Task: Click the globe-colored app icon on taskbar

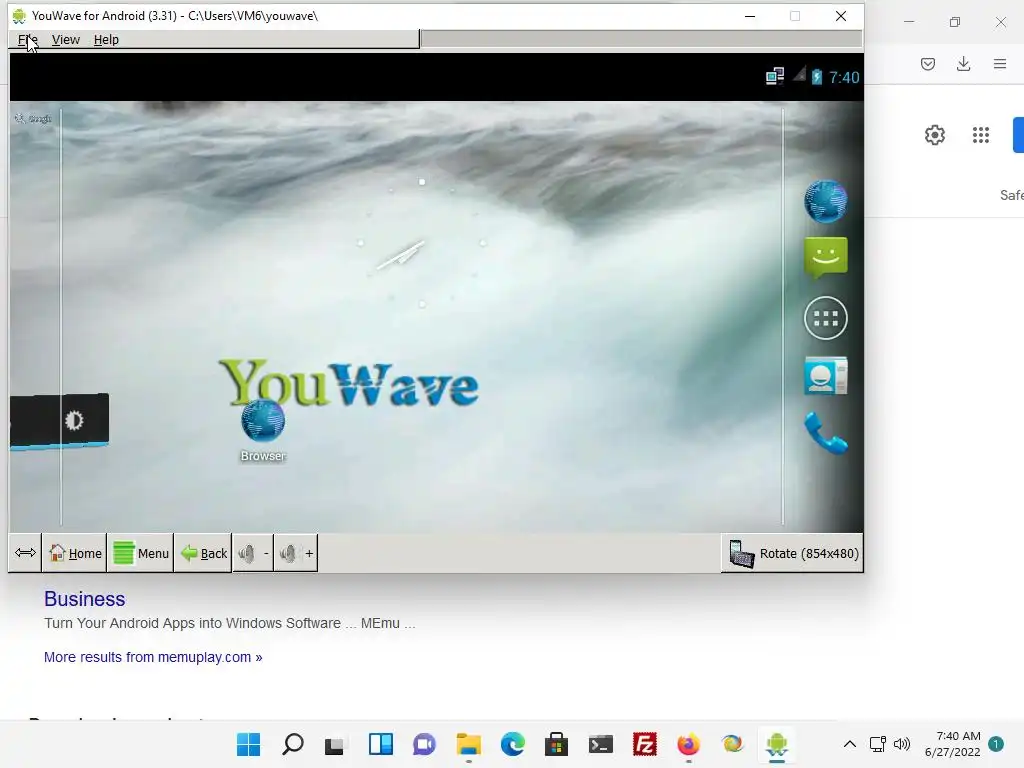Action: (x=732, y=744)
